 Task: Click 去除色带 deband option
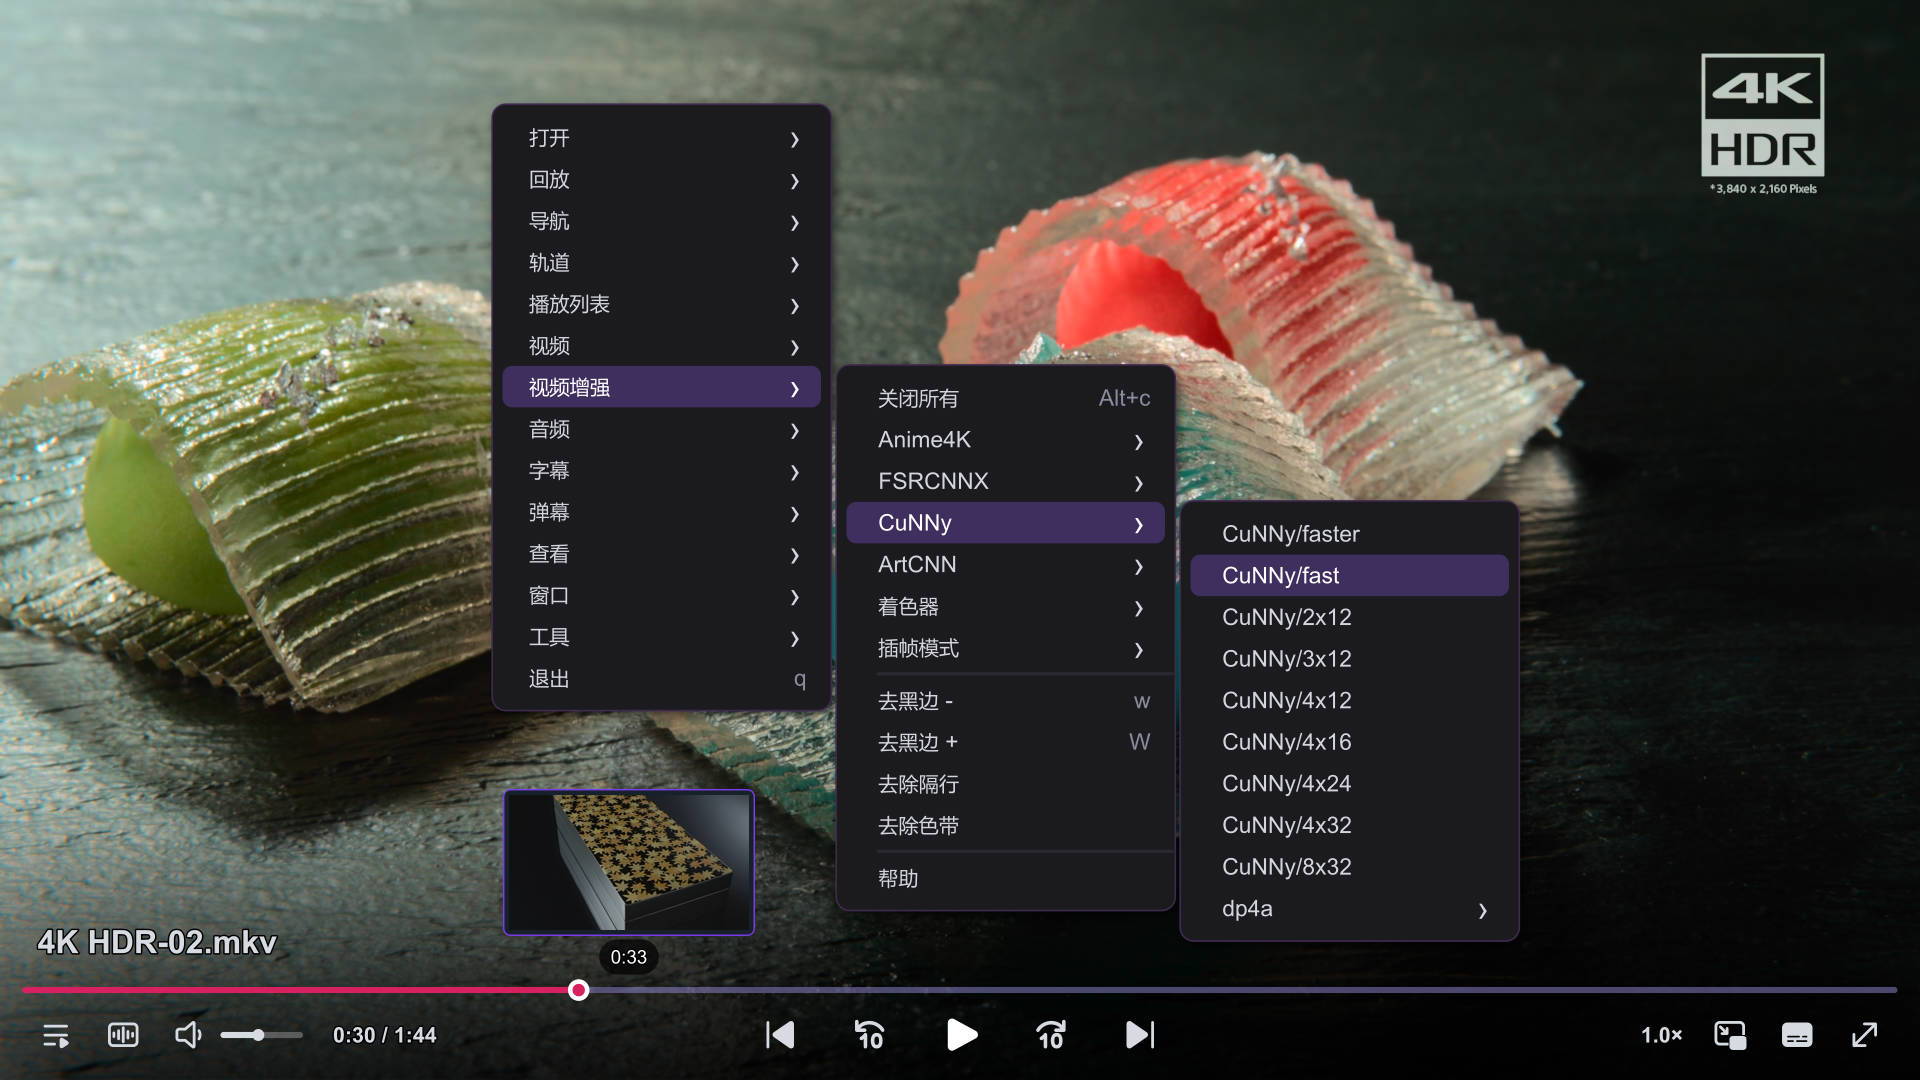(1005, 826)
